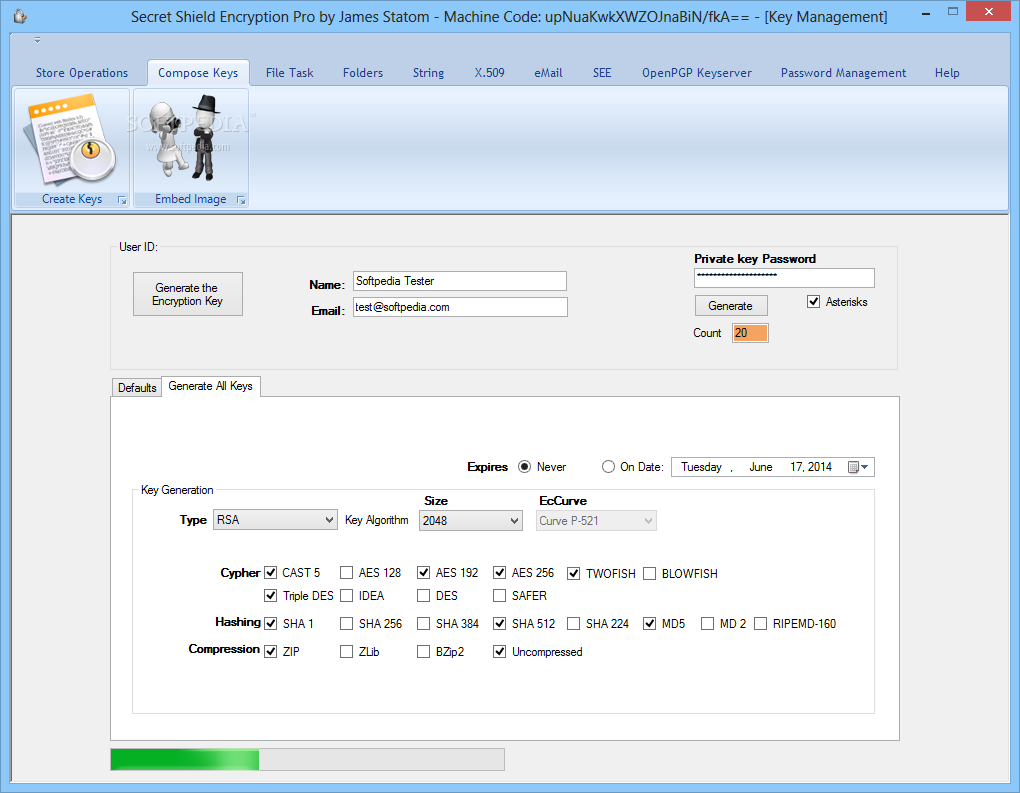Viewport: 1020px width, 793px height.
Task: Switch to the eMail tab
Action: 548,73
